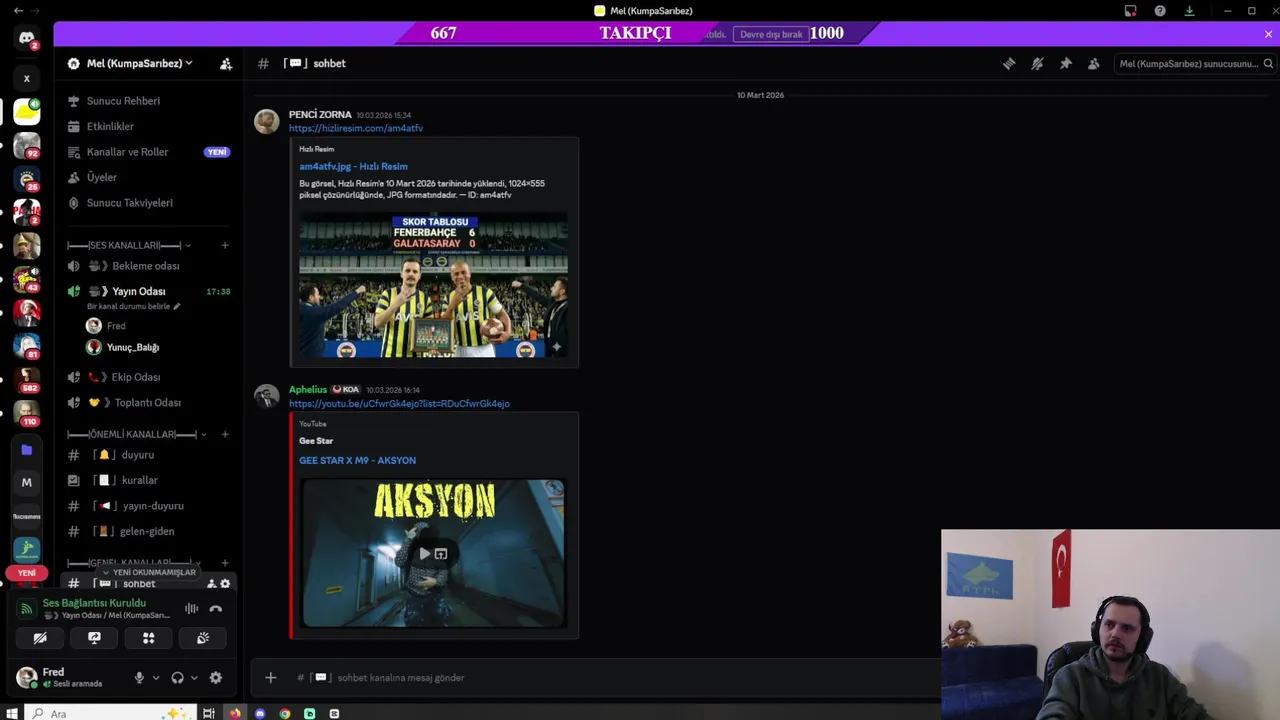
Task: Go back with the title bar arrow
Action: (18, 11)
